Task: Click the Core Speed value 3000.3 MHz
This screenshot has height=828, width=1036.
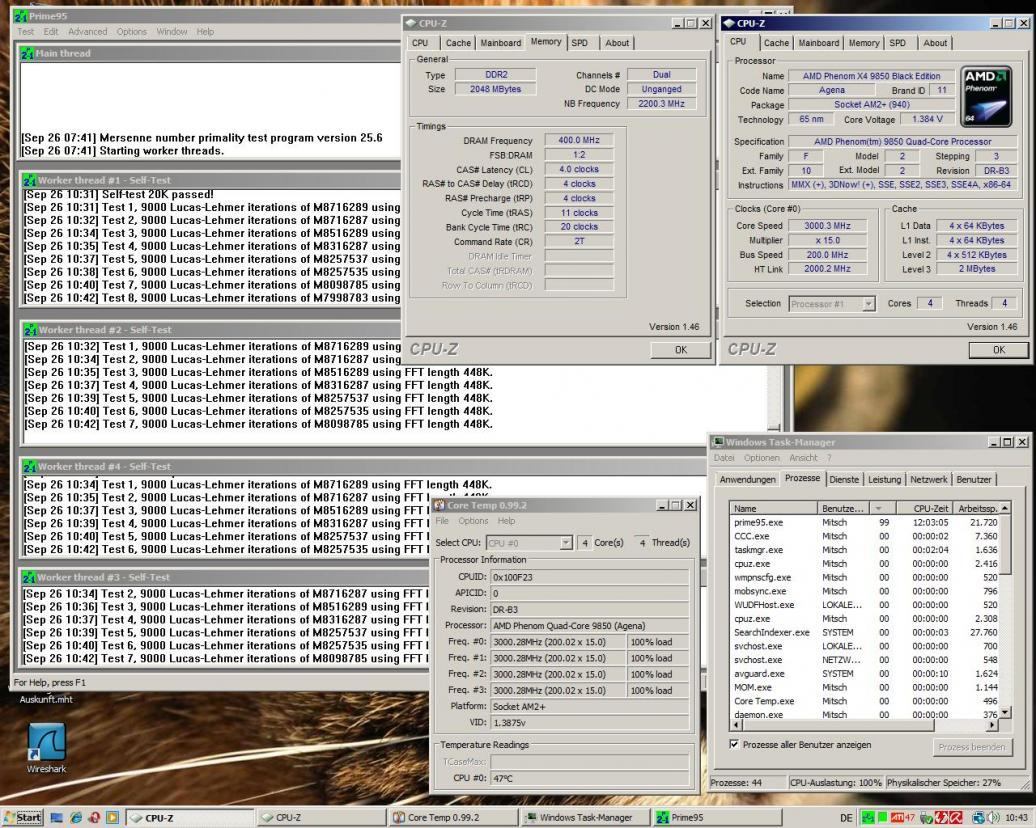Action: pos(827,226)
